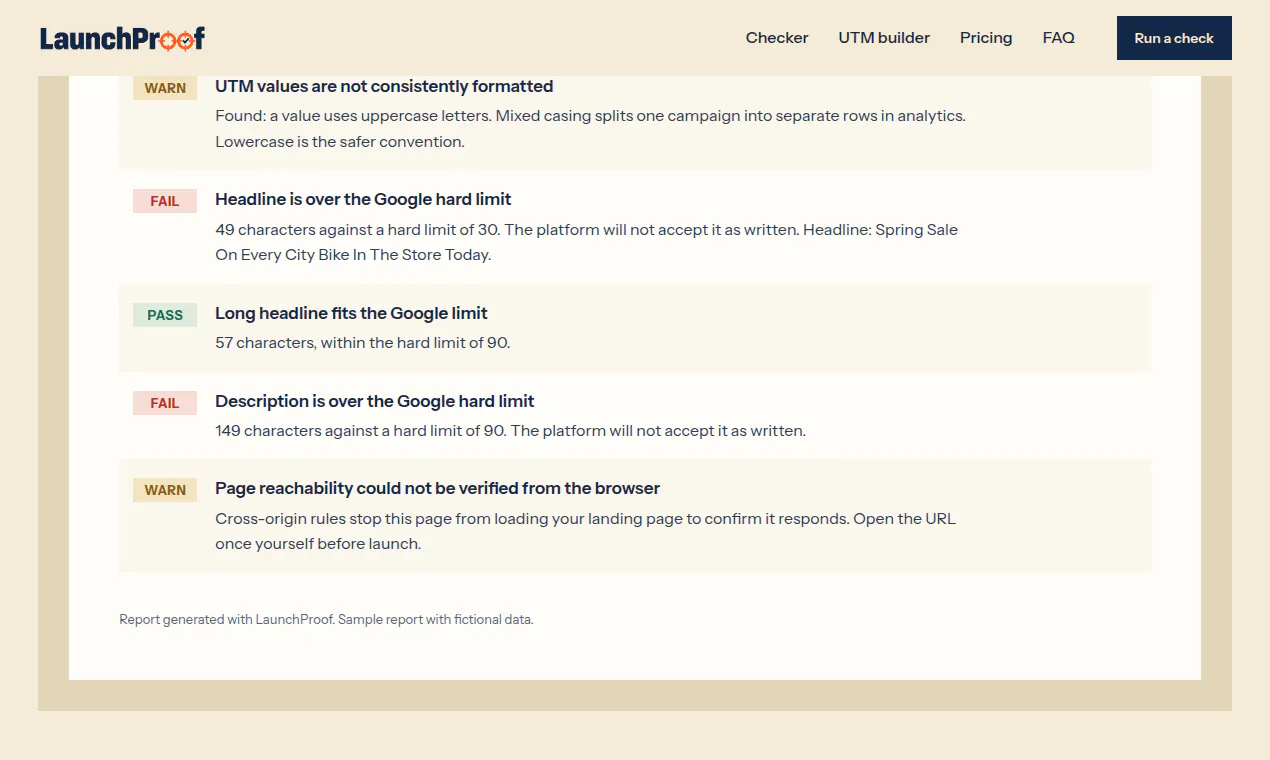Screen dimensions: 1270x760
Task: Select the Long headline fits the Google limit title
Action: coord(351,313)
